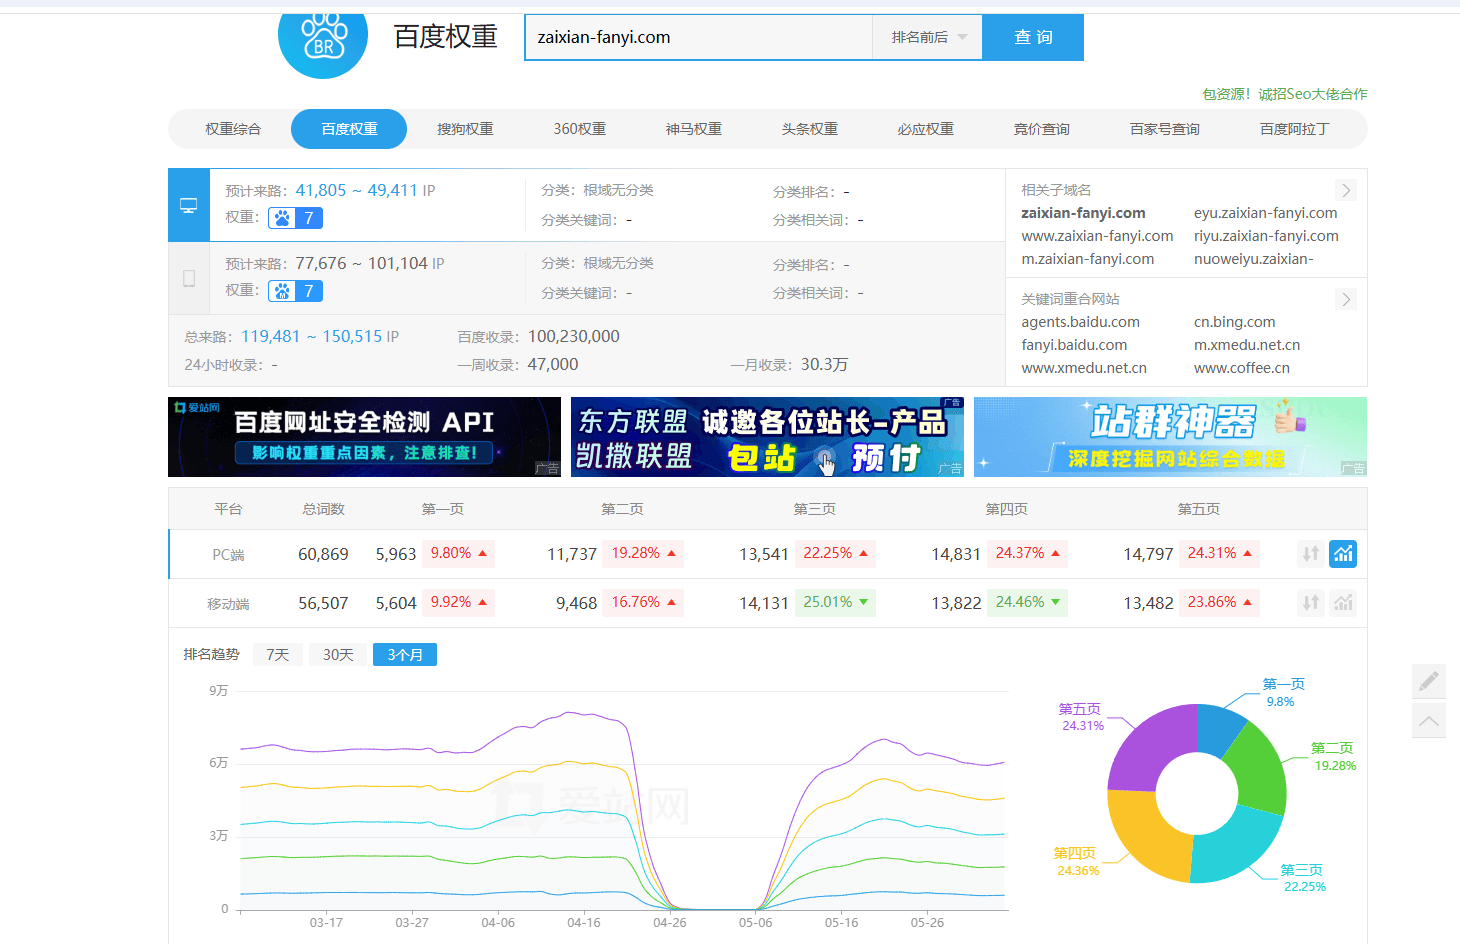Viewport: 1460px width, 944px height.
Task: Open the 排名前后 dropdown
Action: pos(928,37)
